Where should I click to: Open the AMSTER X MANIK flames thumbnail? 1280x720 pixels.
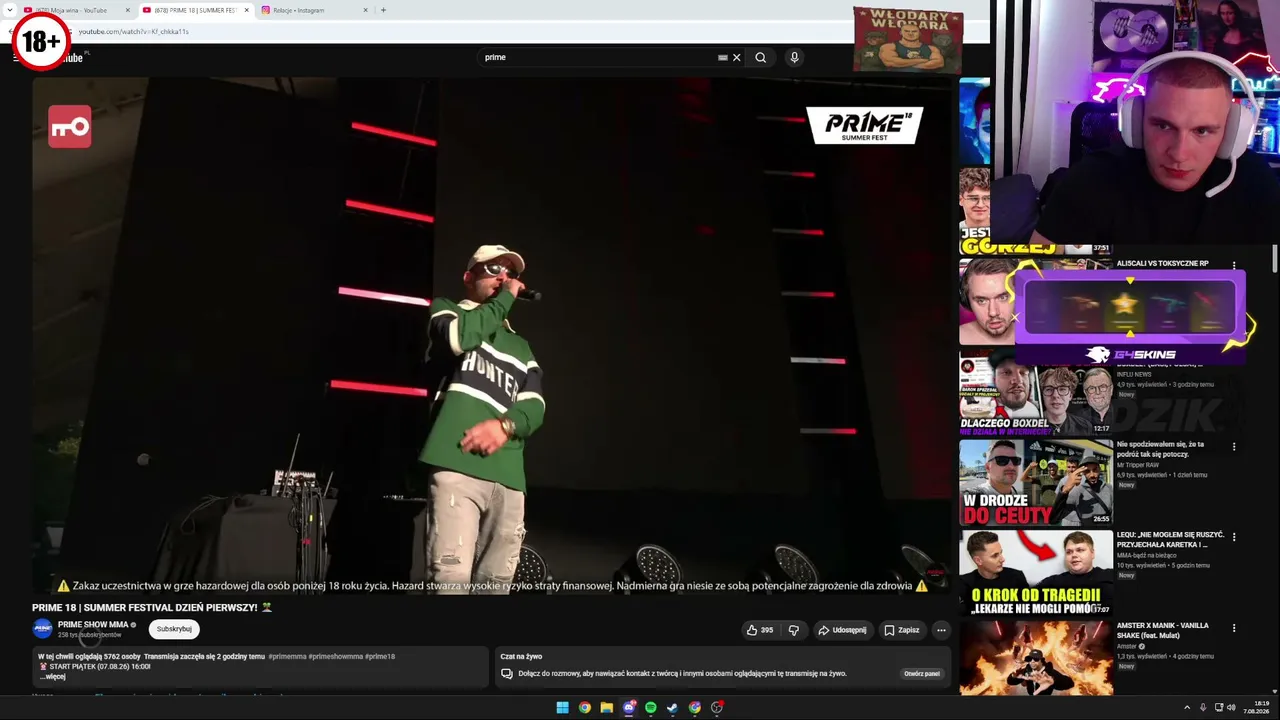[1036, 658]
